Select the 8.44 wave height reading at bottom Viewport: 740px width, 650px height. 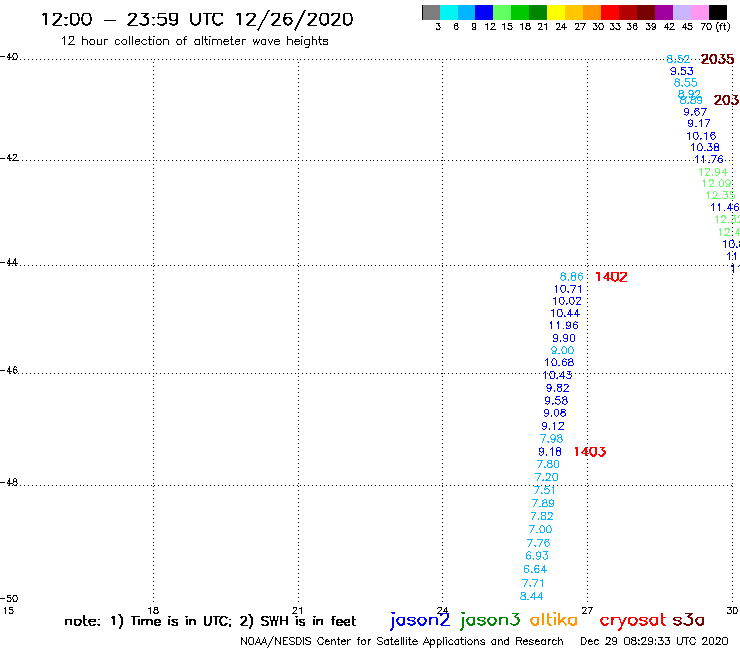[532, 596]
